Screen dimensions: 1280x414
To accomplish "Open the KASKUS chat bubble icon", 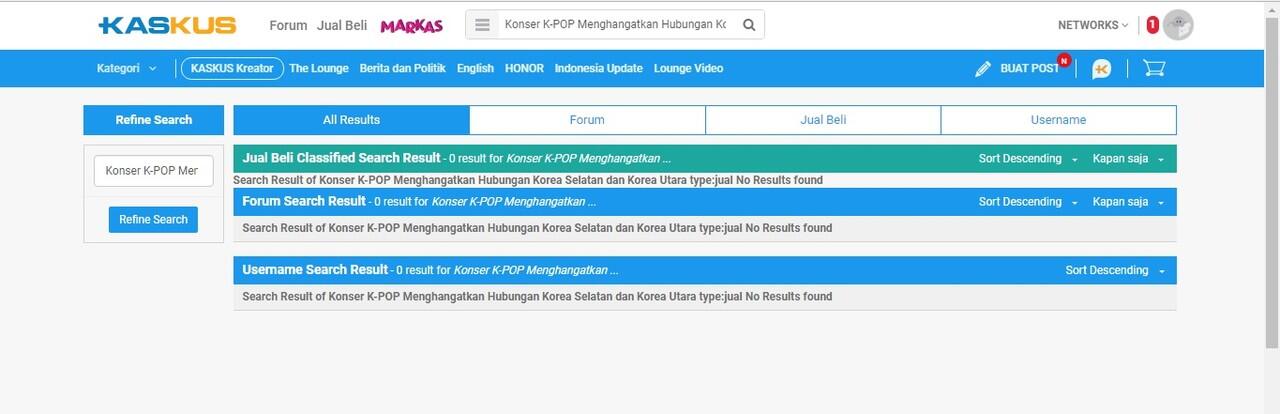I will pyautogui.click(x=1101, y=69).
